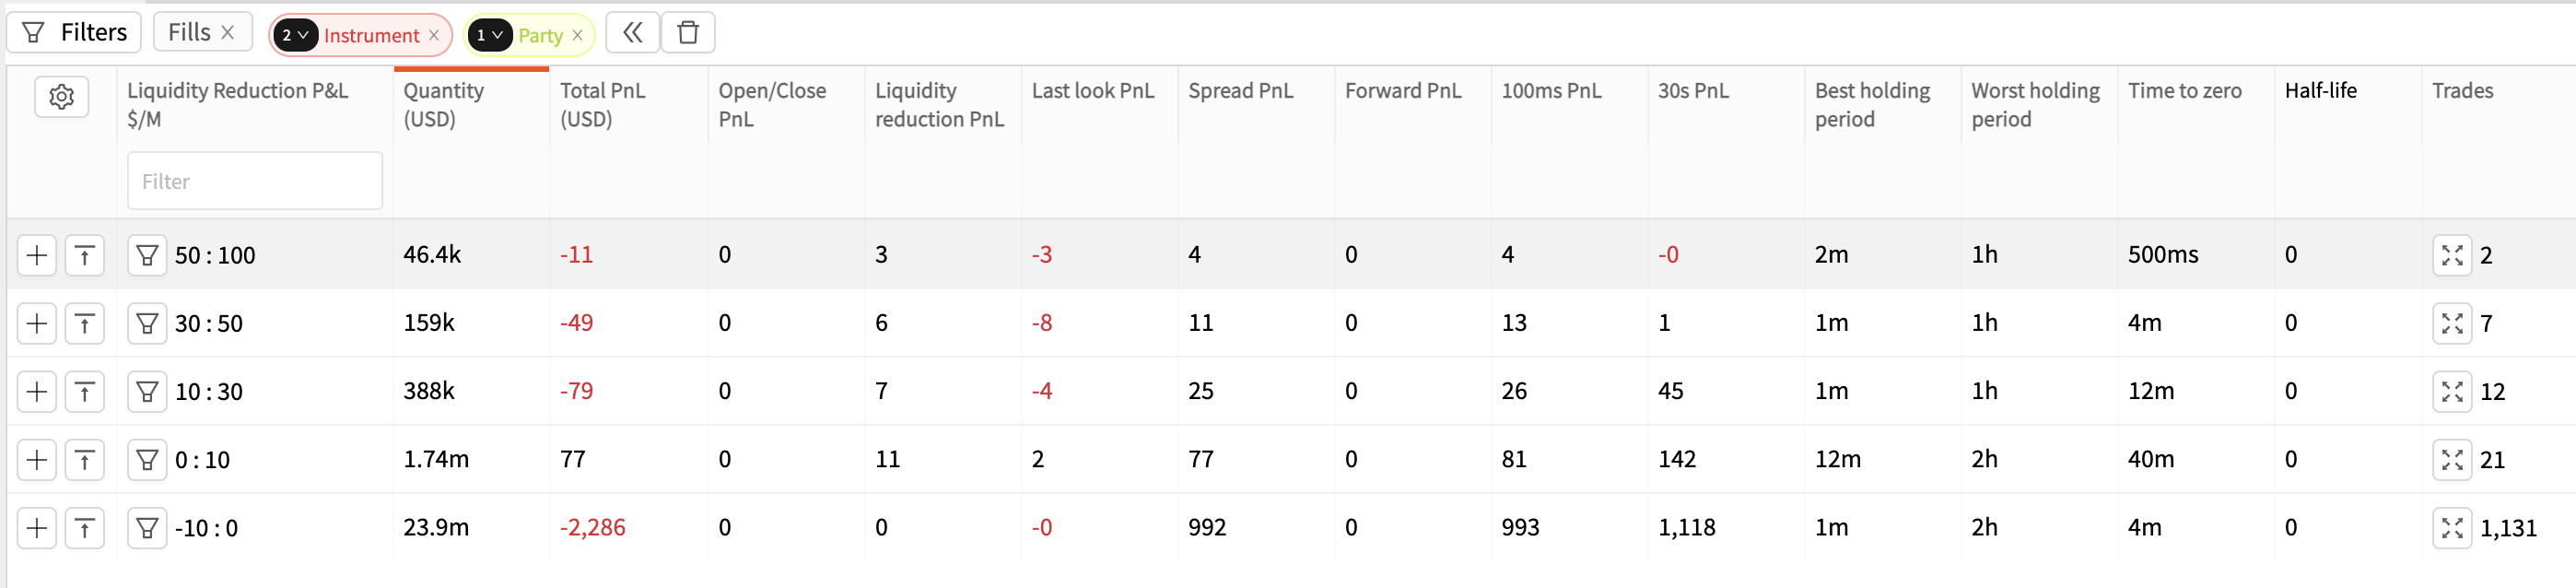Remove the Party filter chip
This screenshot has height=588, width=2576.
(x=577, y=35)
